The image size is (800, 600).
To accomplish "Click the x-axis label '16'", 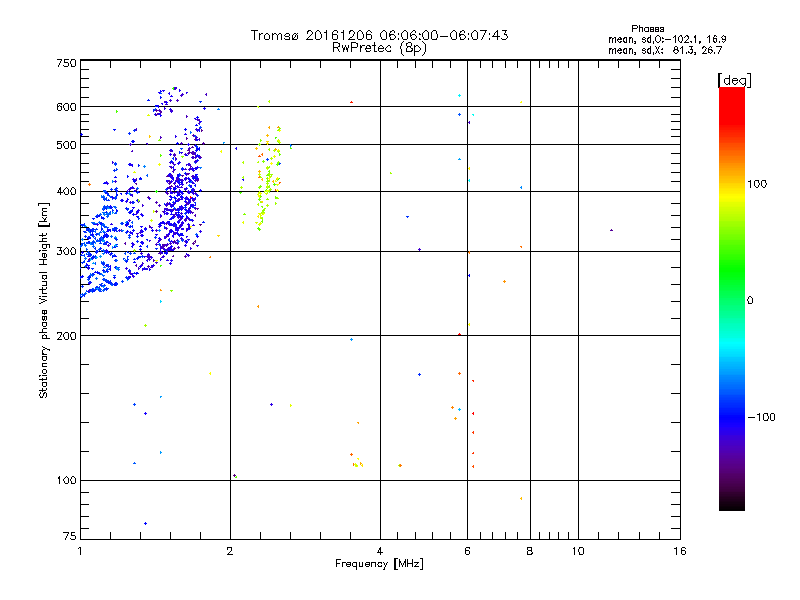I will point(680,551).
